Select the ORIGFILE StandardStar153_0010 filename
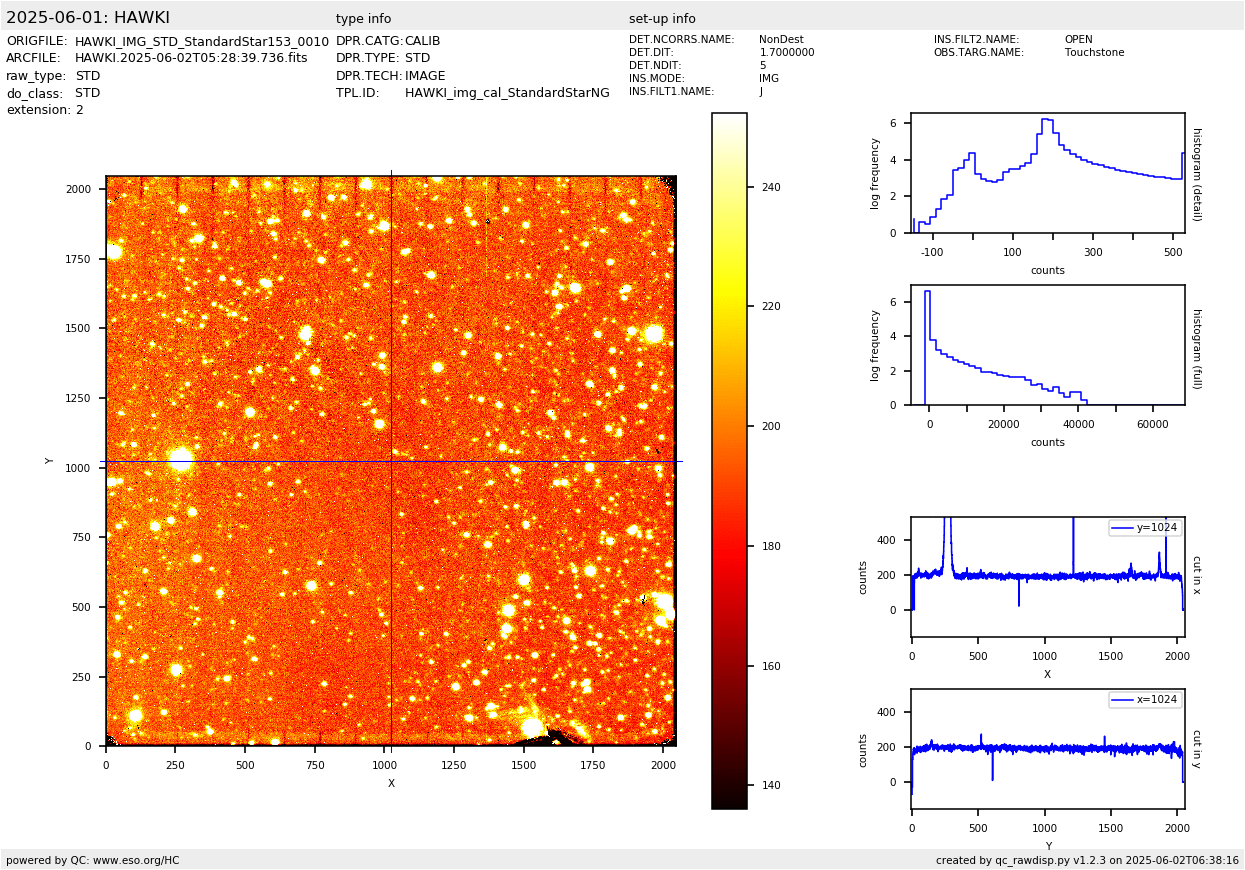The image size is (1245, 870). tap(201, 42)
